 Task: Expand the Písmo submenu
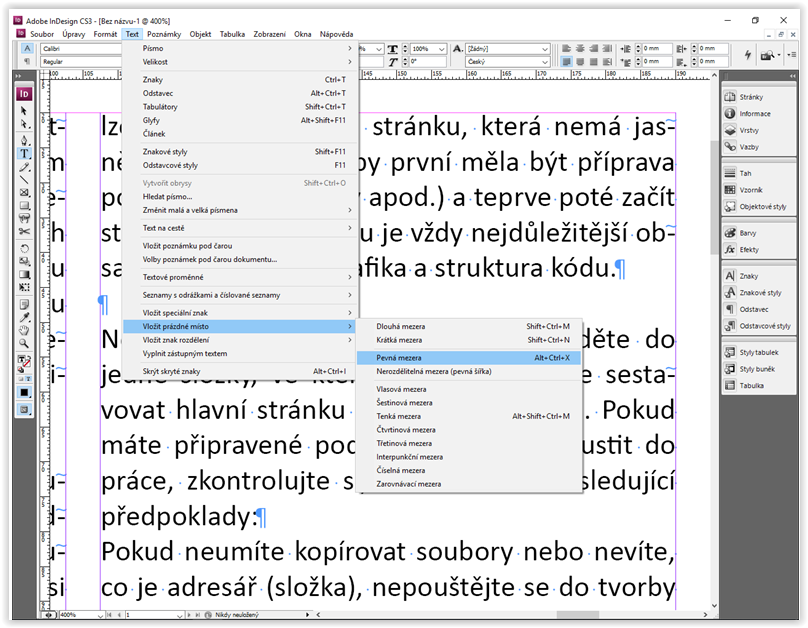(x=240, y=48)
